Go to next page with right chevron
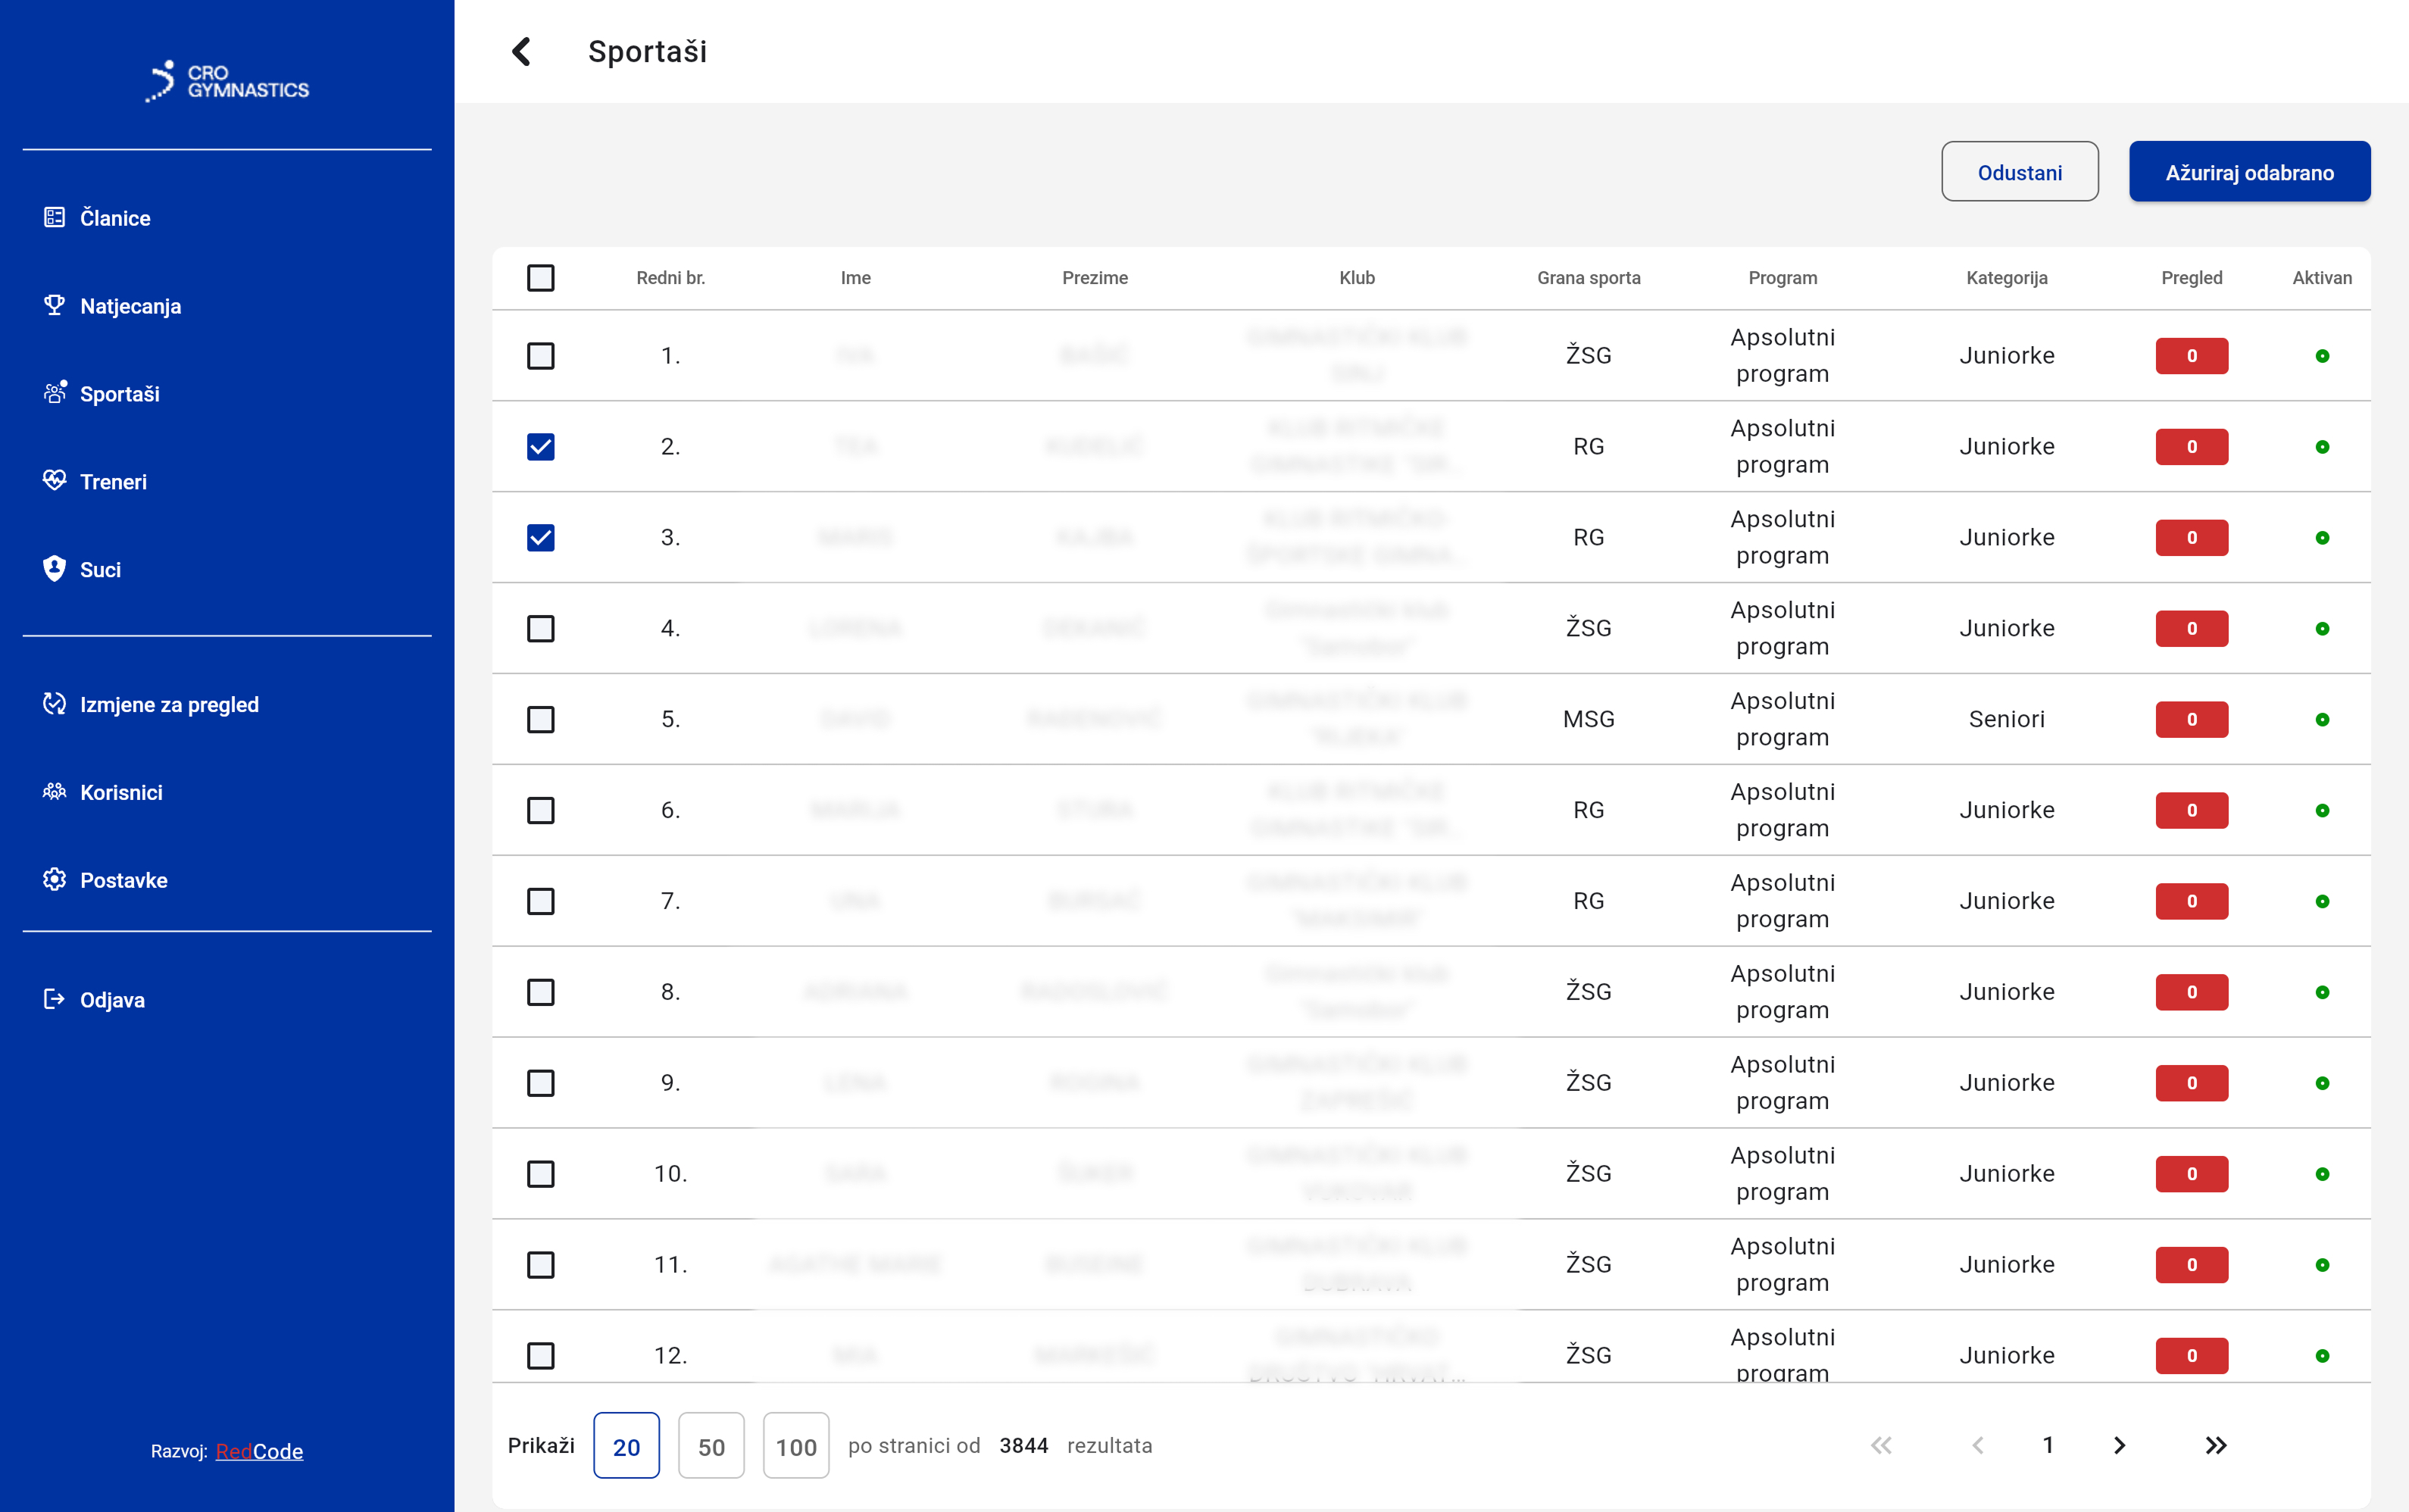 coord(2119,1445)
